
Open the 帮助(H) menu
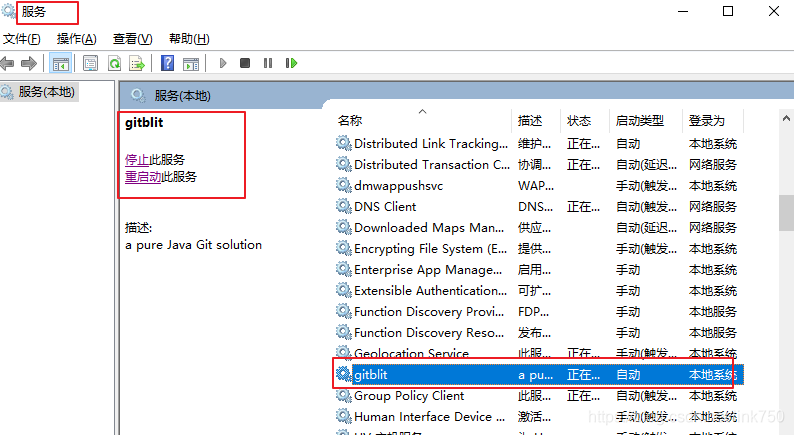pos(189,38)
